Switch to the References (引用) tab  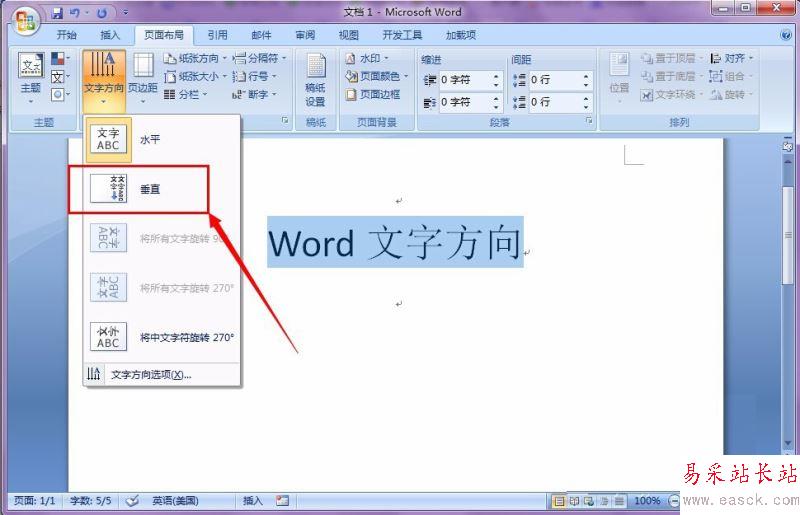(x=217, y=35)
